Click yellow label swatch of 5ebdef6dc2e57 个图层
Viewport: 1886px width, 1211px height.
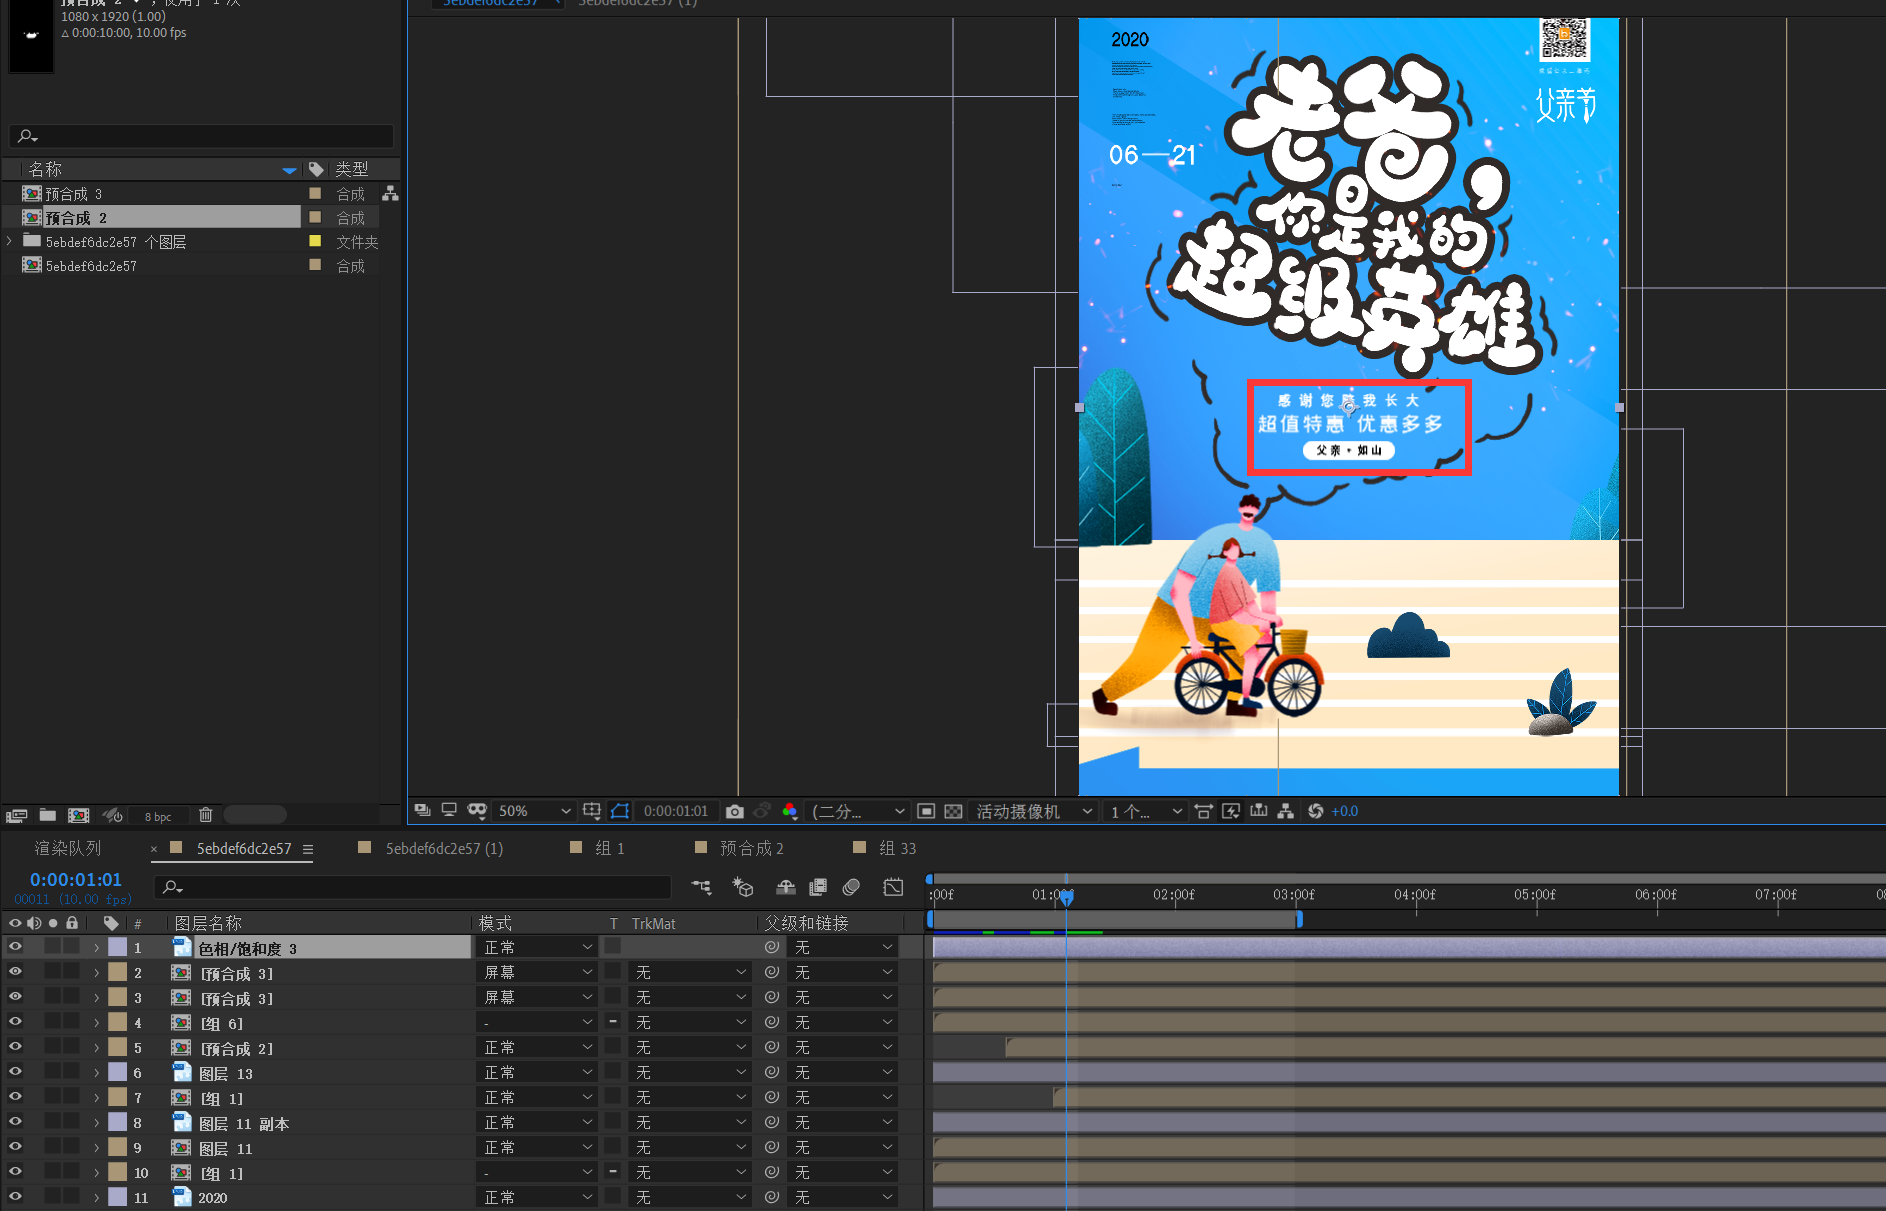pos(315,241)
